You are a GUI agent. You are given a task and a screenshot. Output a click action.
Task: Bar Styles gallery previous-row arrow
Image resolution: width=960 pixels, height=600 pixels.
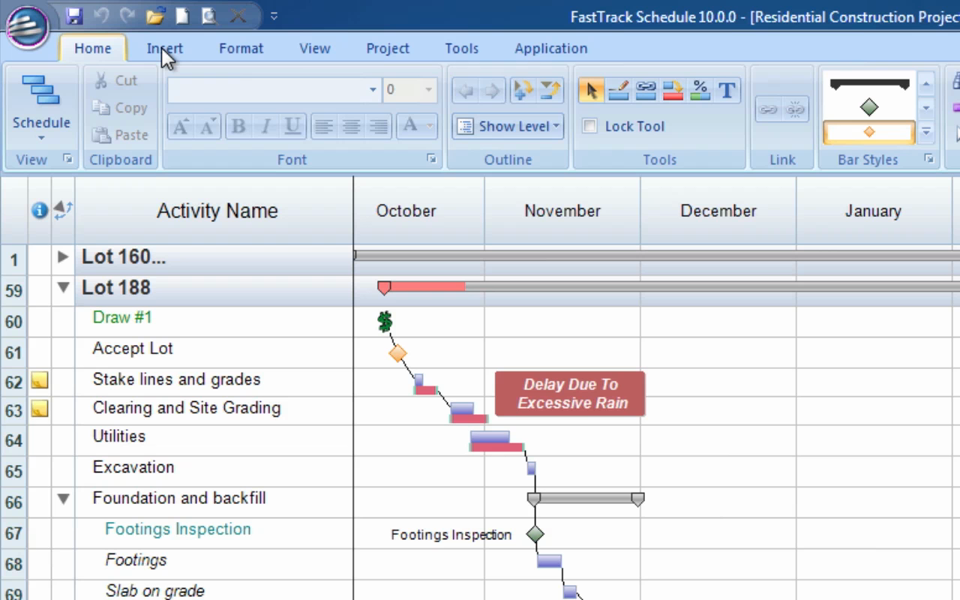(x=926, y=84)
